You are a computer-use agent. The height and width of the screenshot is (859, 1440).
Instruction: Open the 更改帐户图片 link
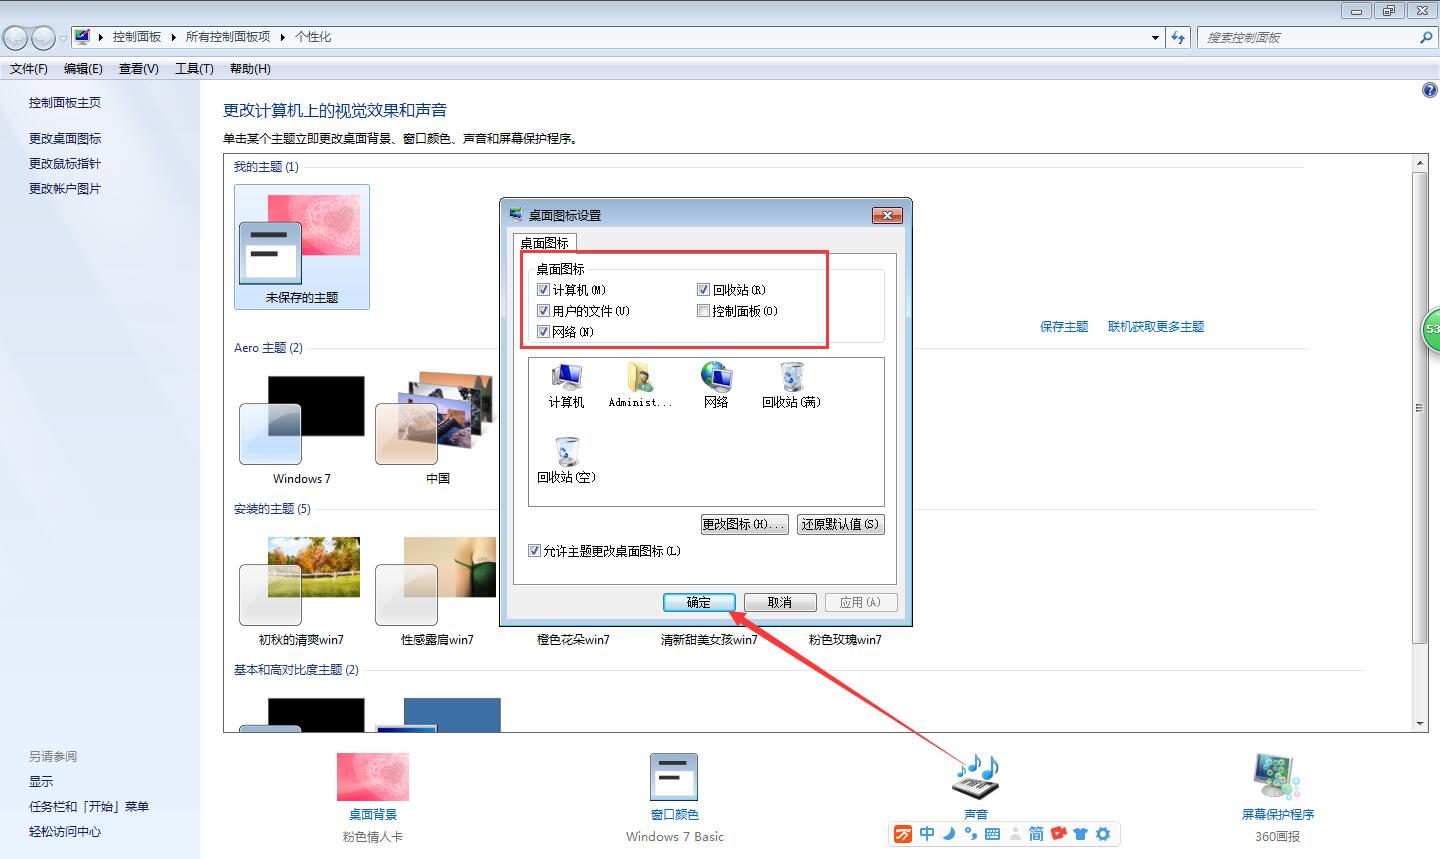[65, 189]
